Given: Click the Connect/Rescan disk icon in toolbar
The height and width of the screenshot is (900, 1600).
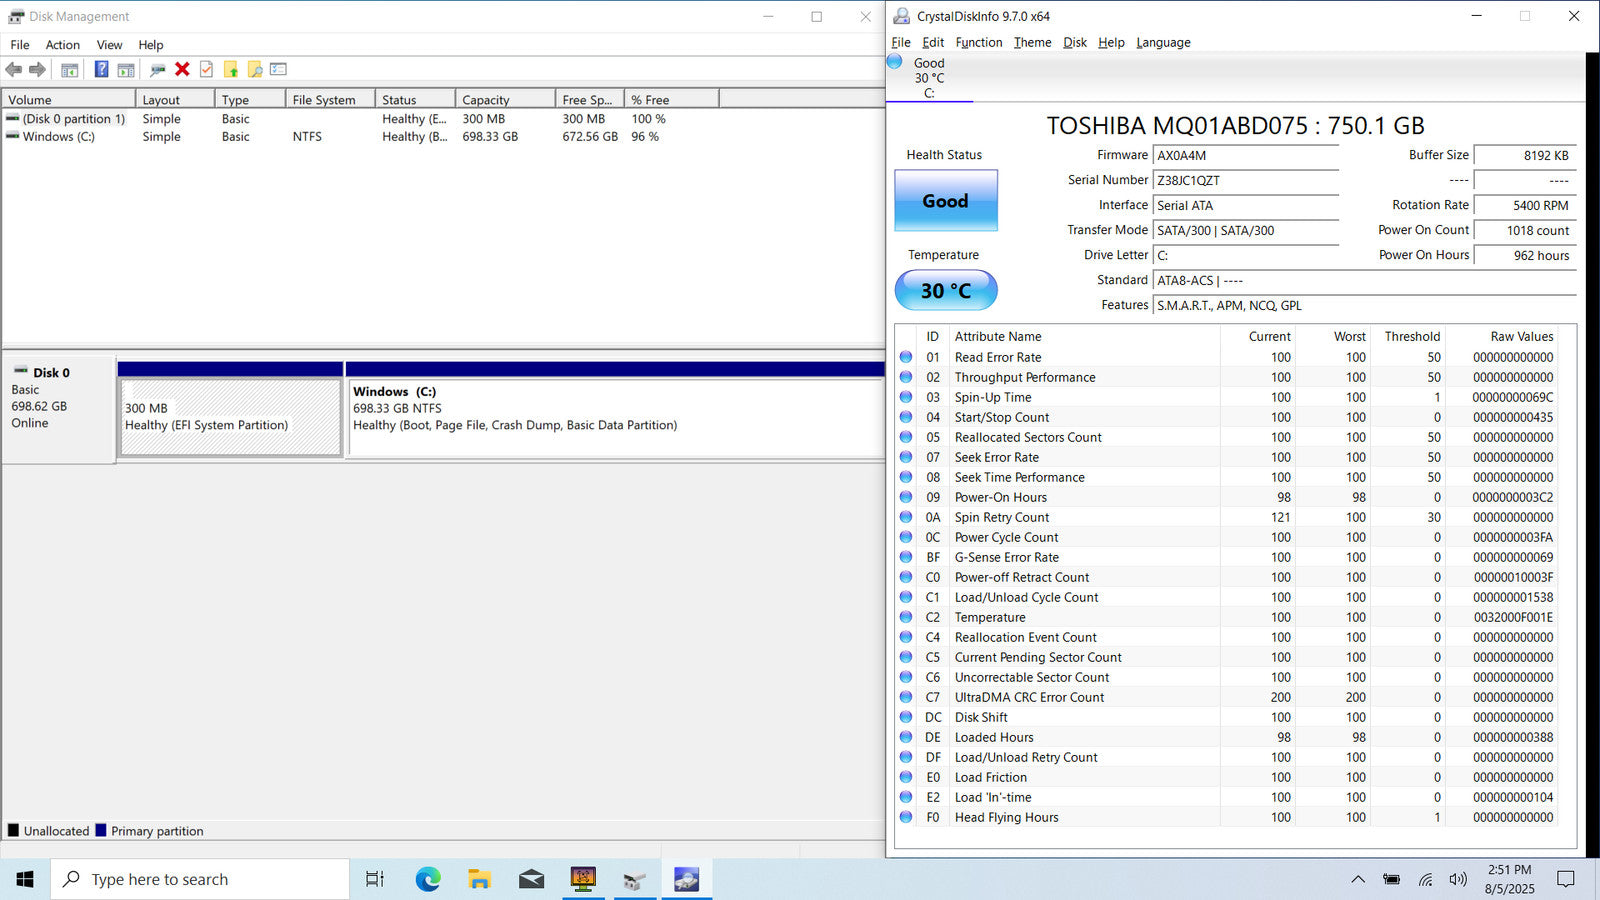Looking at the screenshot, I should tap(157, 70).
